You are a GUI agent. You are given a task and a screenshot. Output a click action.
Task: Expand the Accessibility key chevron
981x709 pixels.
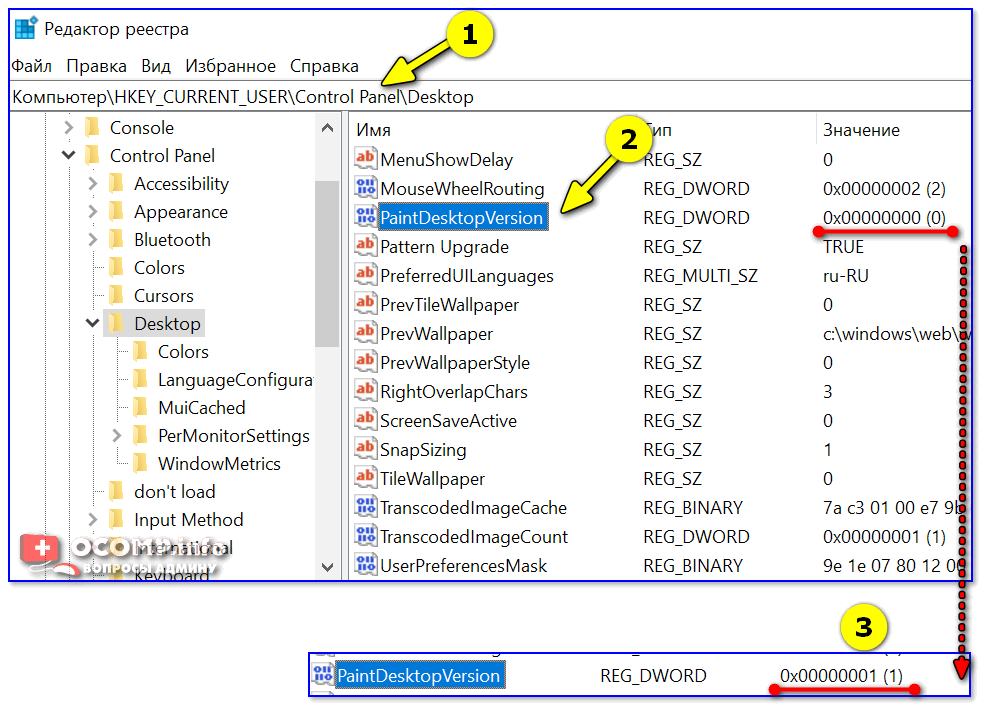pyautogui.click(x=92, y=184)
